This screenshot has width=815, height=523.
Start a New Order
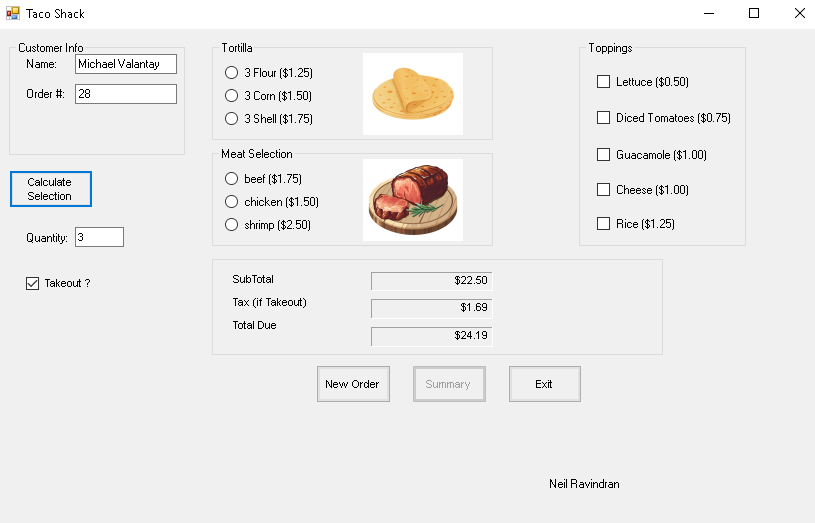[x=352, y=384]
